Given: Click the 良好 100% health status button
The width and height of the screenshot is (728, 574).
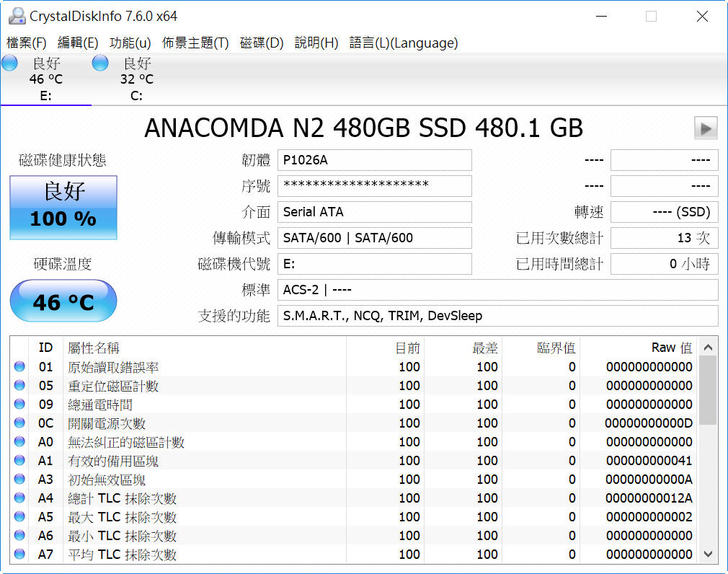Looking at the screenshot, I should pyautogui.click(x=63, y=207).
